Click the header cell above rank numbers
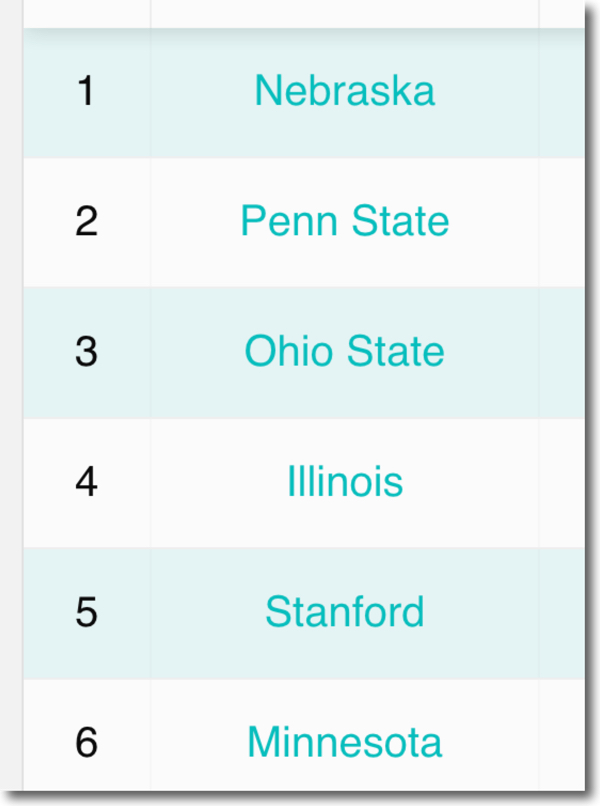 point(87,13)
